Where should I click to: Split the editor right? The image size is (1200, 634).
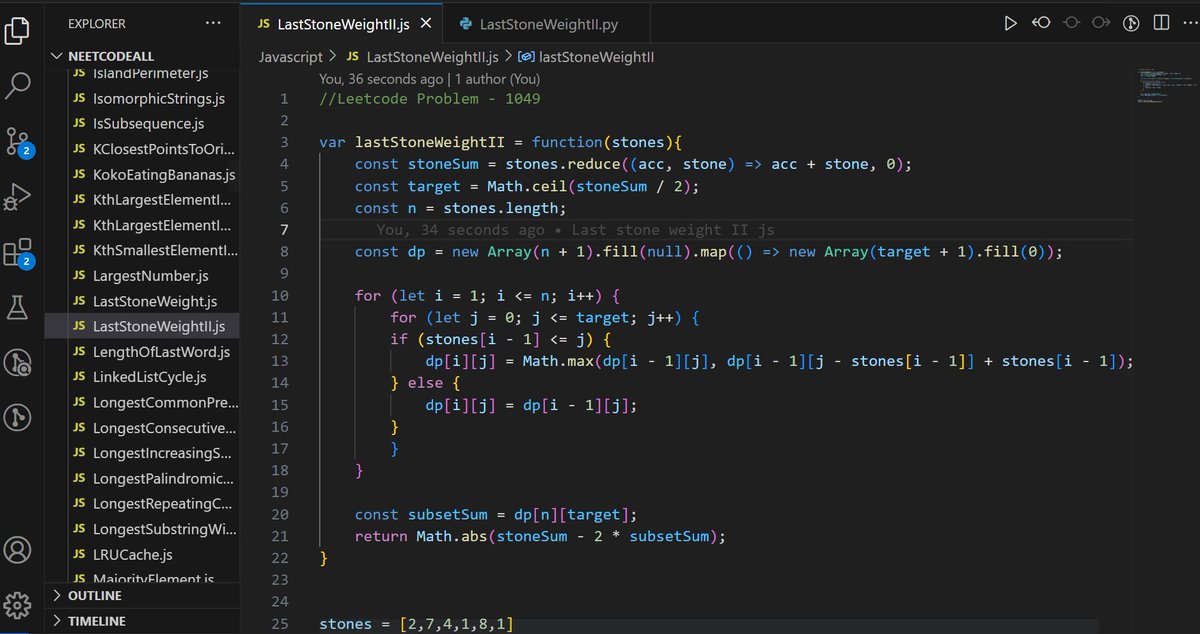click(1160, 23)
